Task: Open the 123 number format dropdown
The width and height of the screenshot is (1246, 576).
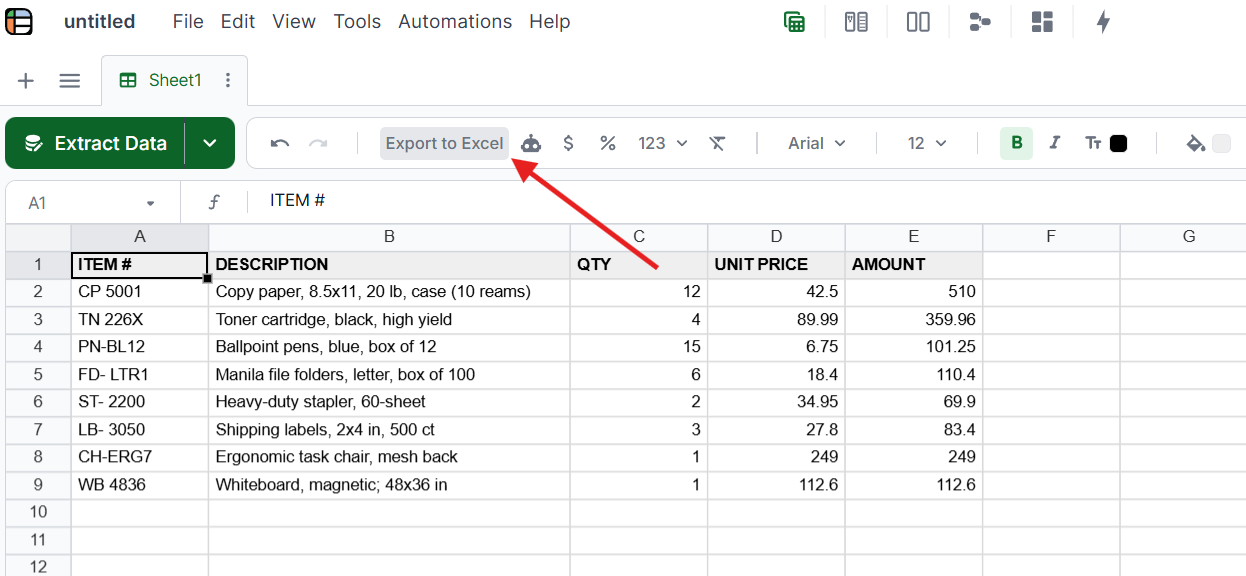Action: coord(663,143)
